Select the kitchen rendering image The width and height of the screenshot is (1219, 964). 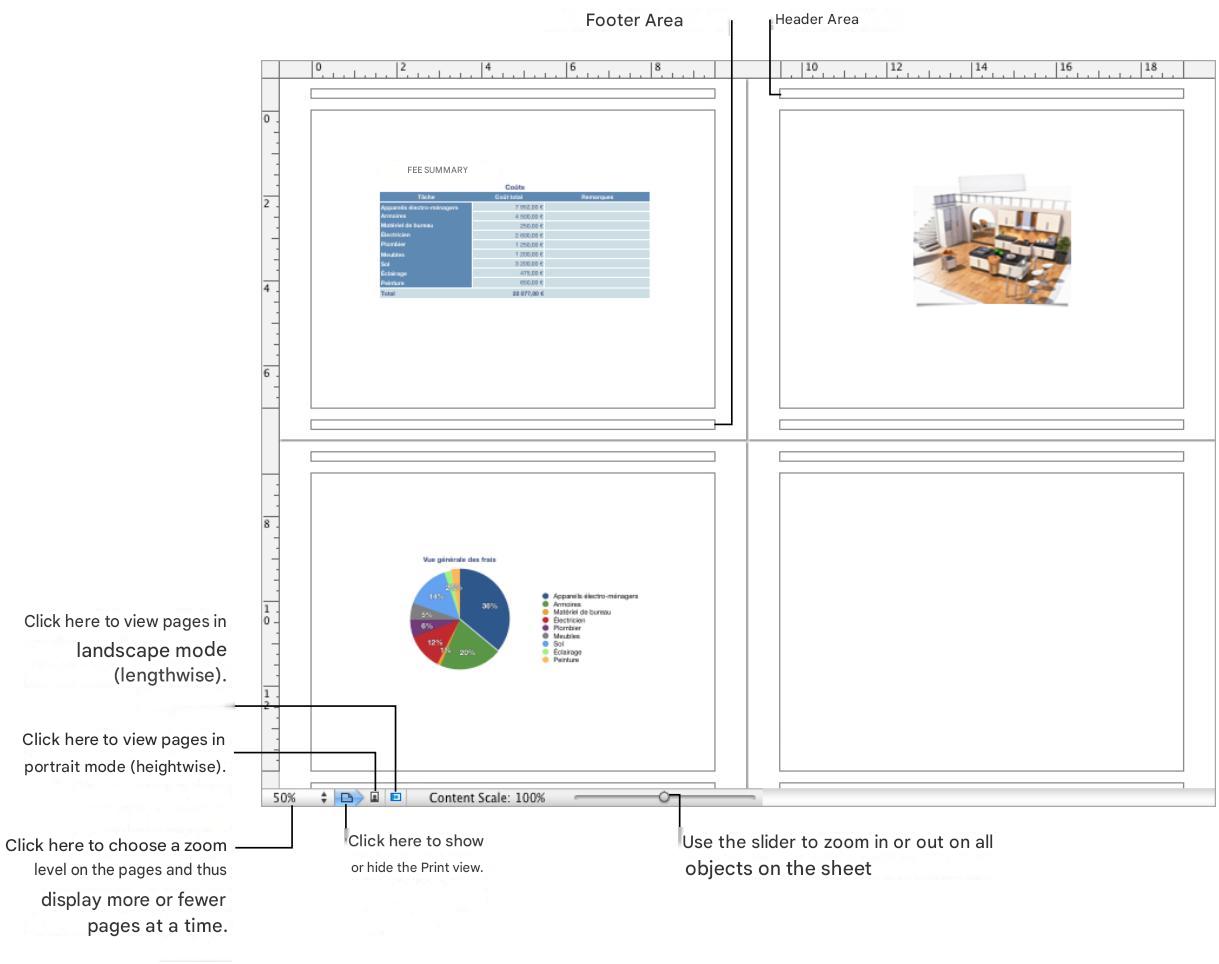[x=991, y=242]
